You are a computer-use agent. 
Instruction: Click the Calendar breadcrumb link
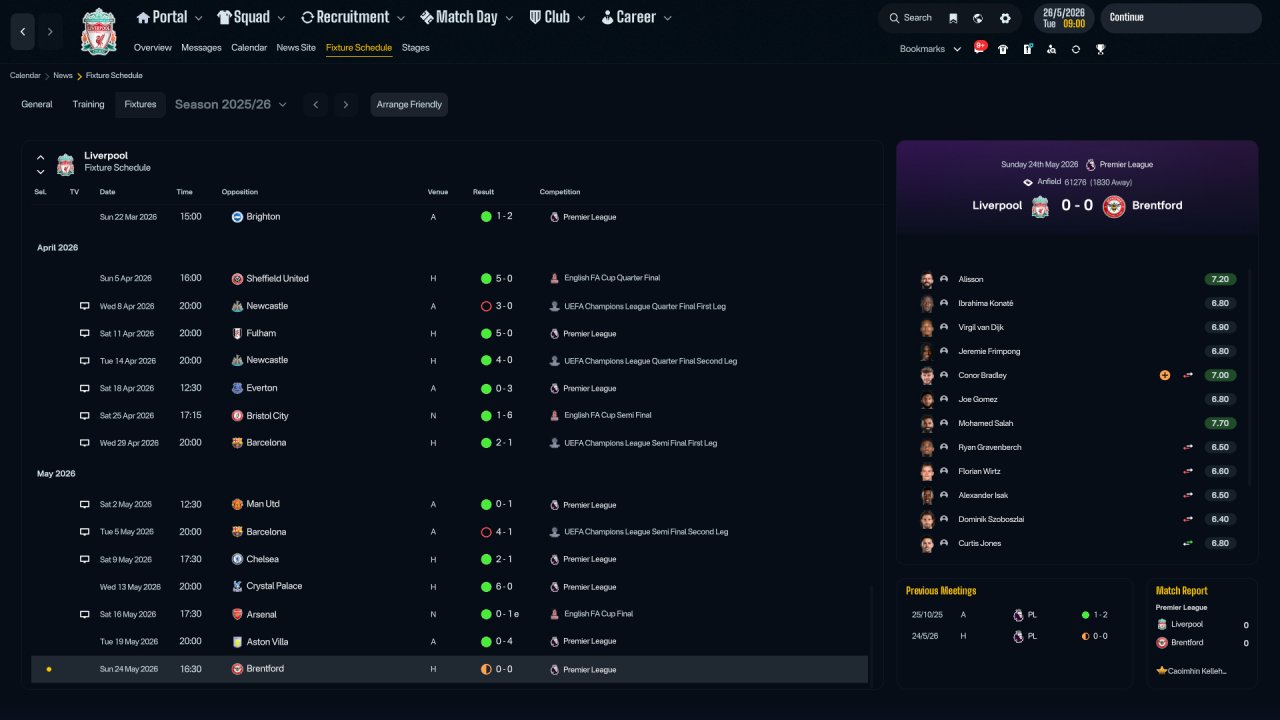(x=25, y=76)
